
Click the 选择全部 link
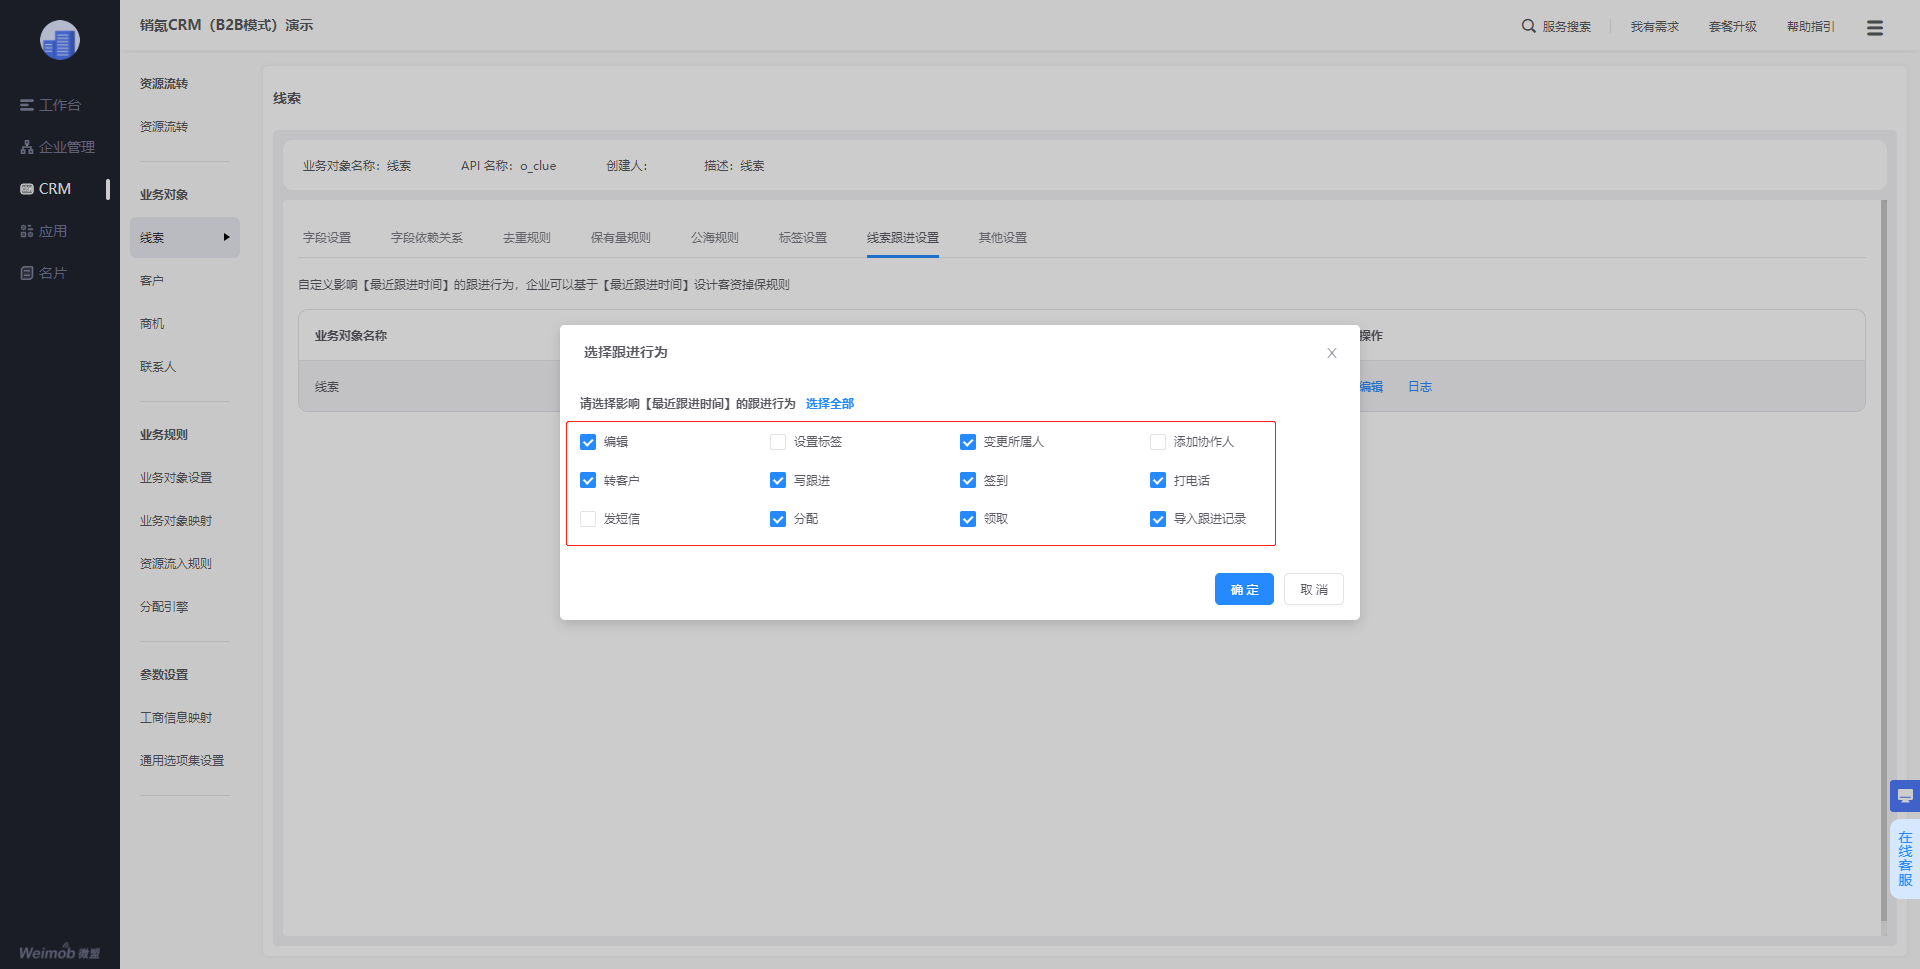tap(830, 404)
